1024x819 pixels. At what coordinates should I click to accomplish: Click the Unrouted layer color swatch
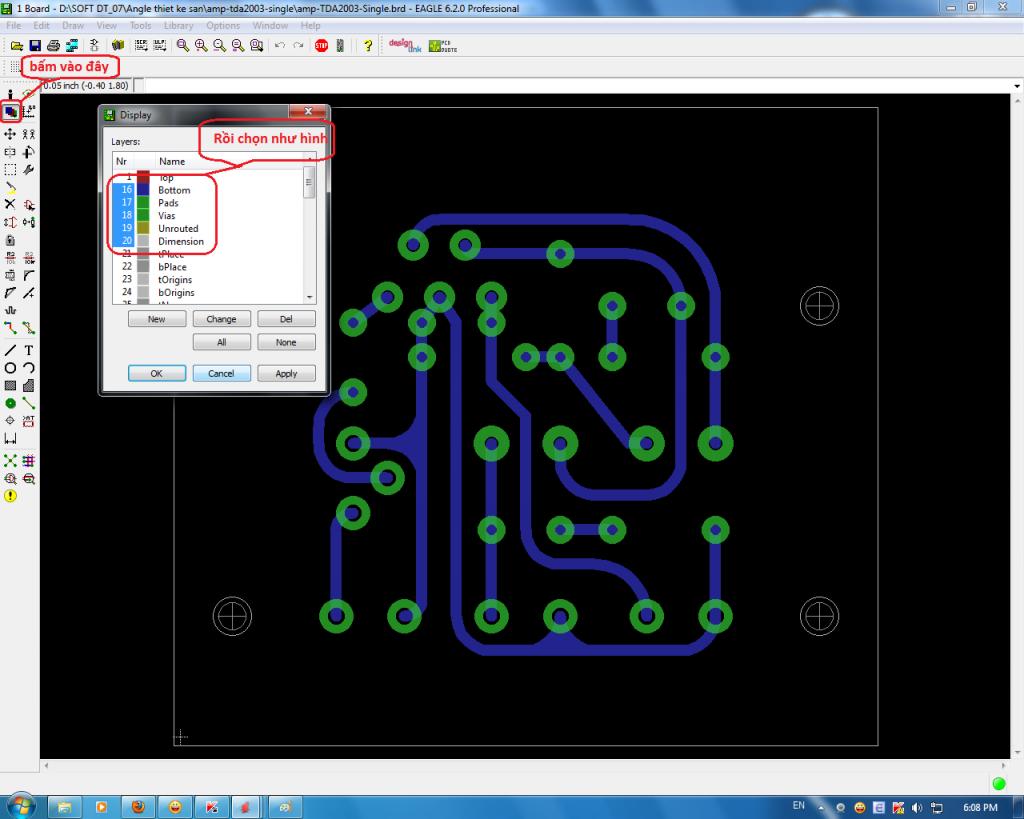143,229
